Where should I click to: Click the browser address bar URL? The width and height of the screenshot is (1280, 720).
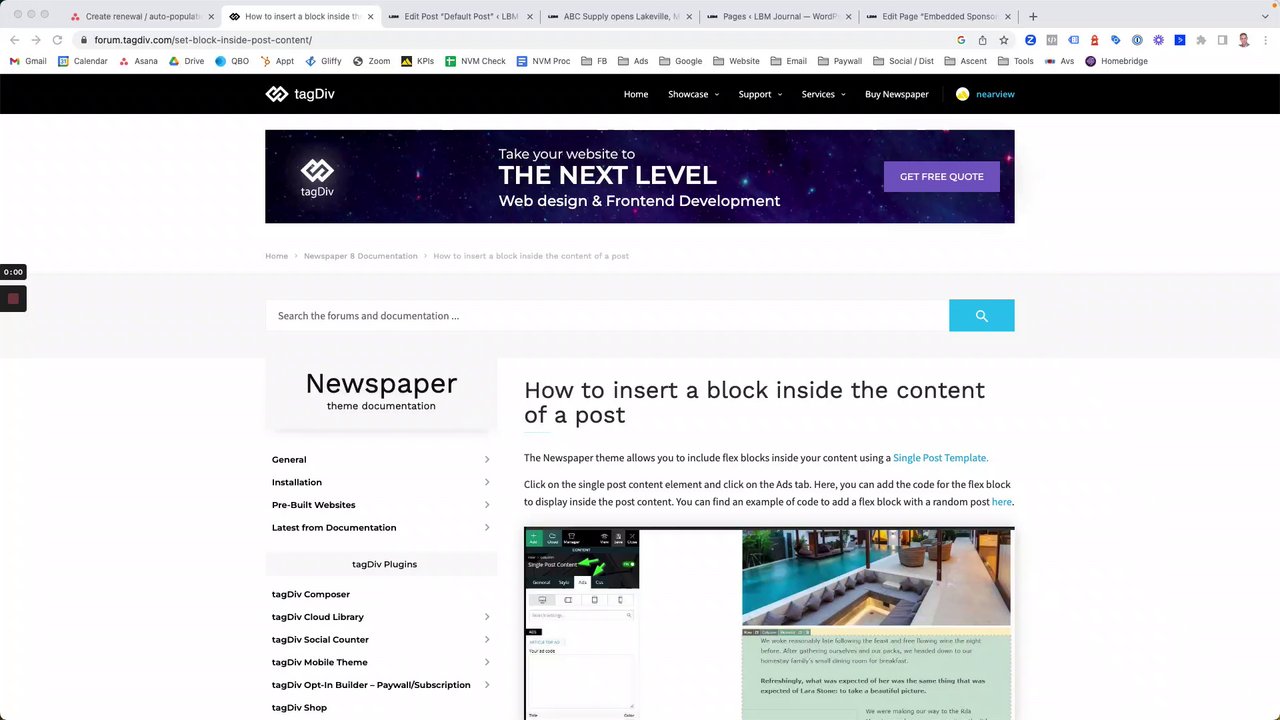coord(203,40)
